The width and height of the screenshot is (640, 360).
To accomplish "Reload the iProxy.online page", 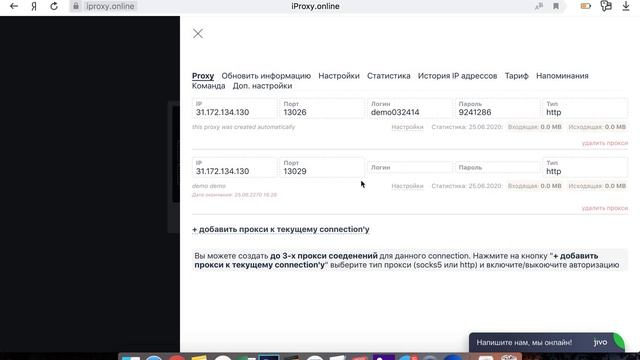I will (x=54, y=6).
